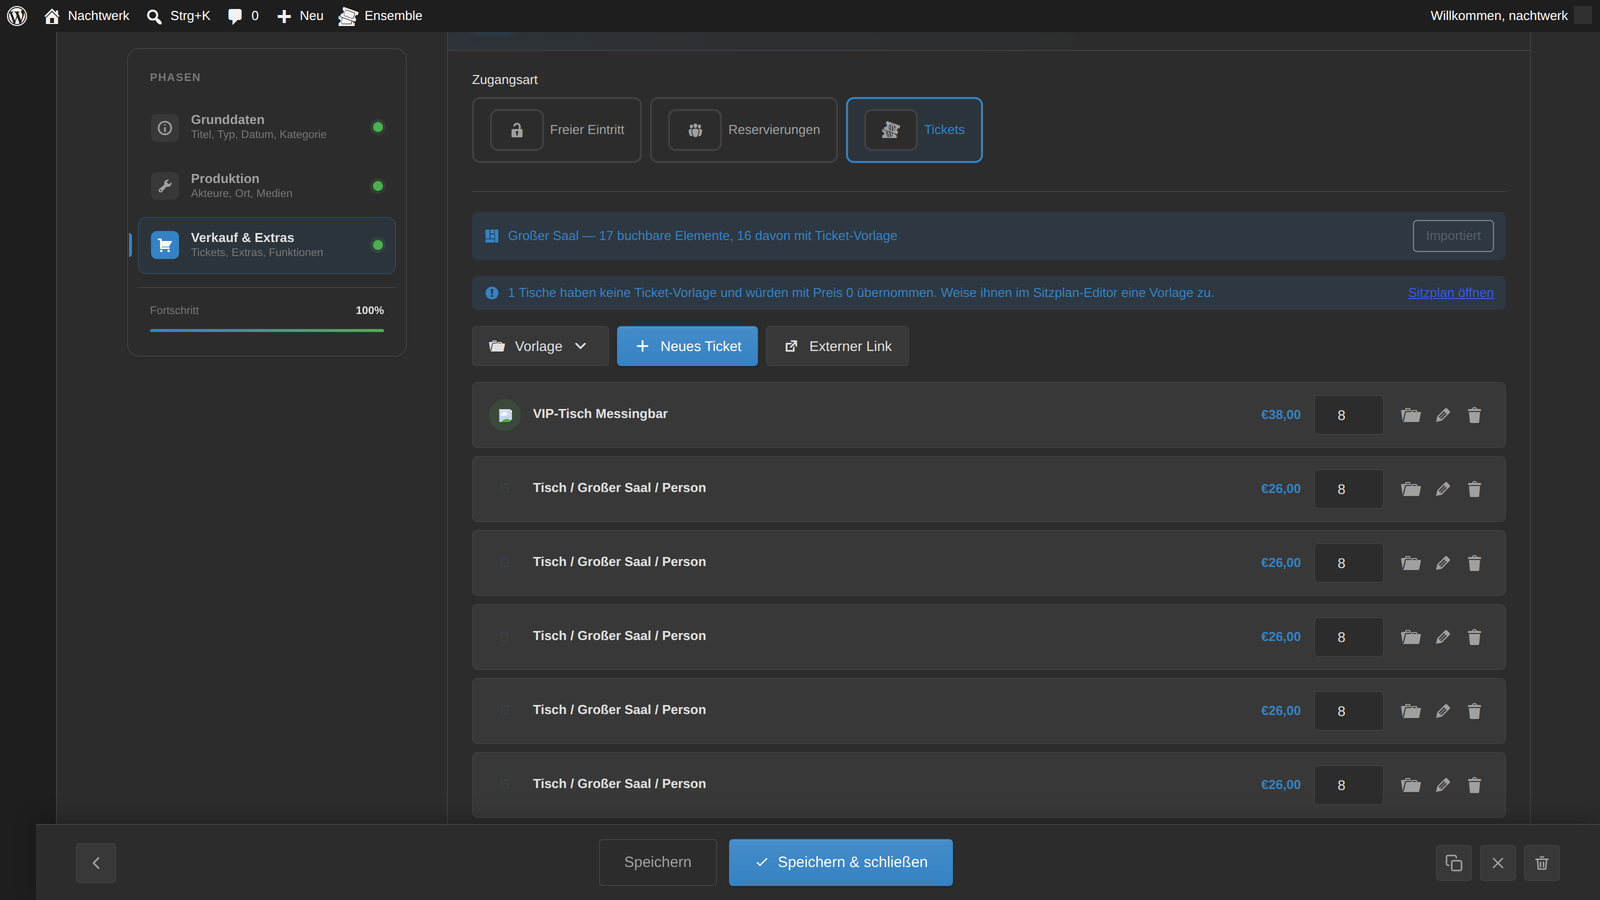Open the Sitzplan öffnen link
1600x900 pixels.
click(1451, 293)
